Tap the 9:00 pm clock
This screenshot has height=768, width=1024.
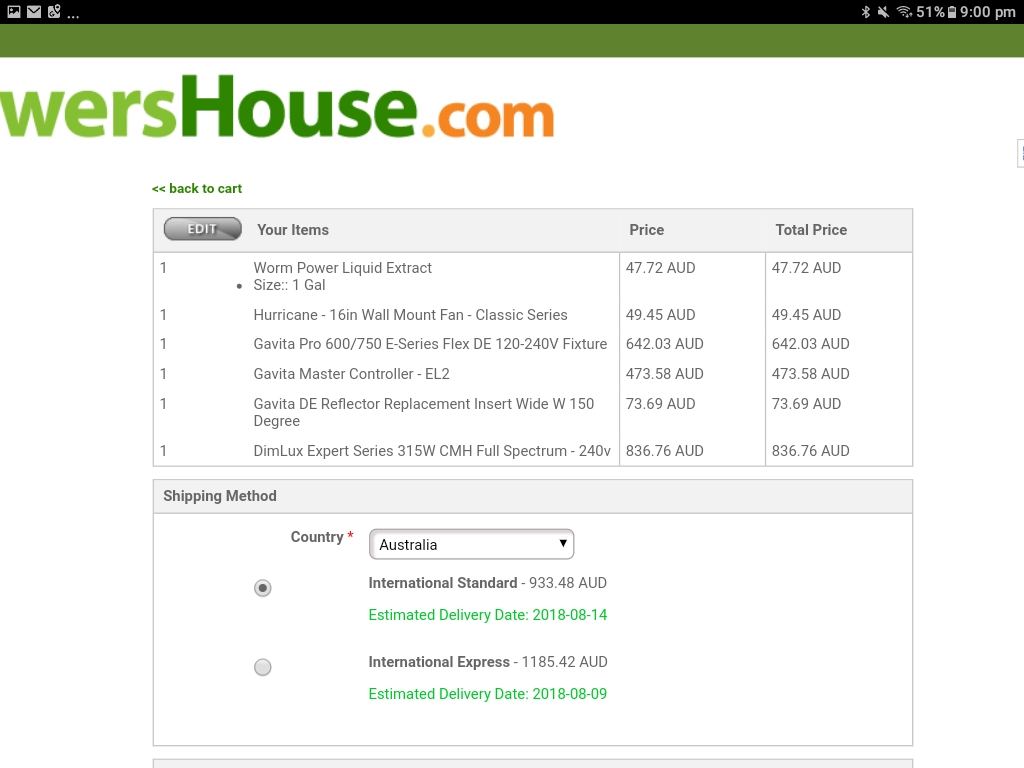[x=987, y=12]
